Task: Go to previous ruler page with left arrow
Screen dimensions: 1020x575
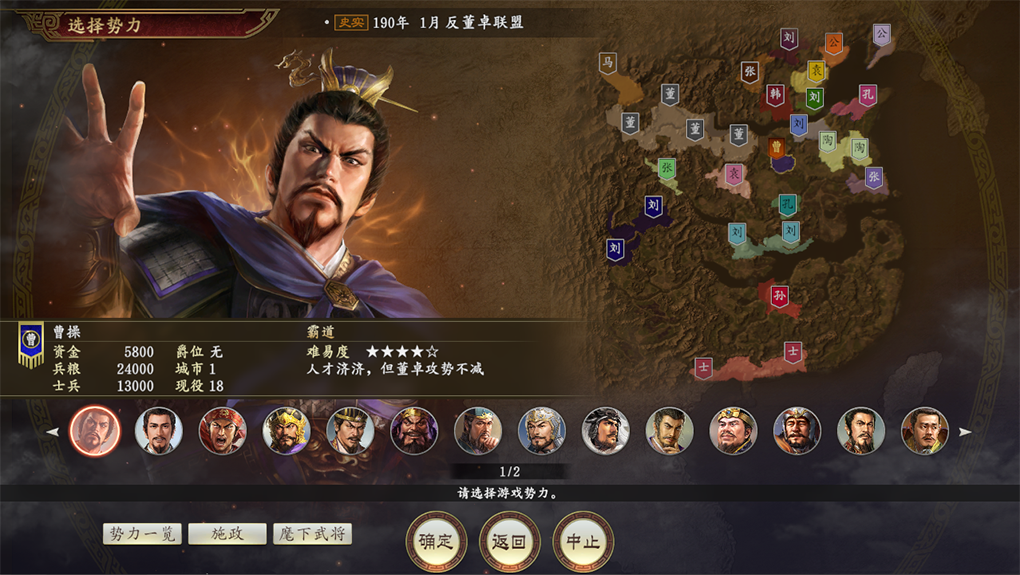Action: click(53, 431)
